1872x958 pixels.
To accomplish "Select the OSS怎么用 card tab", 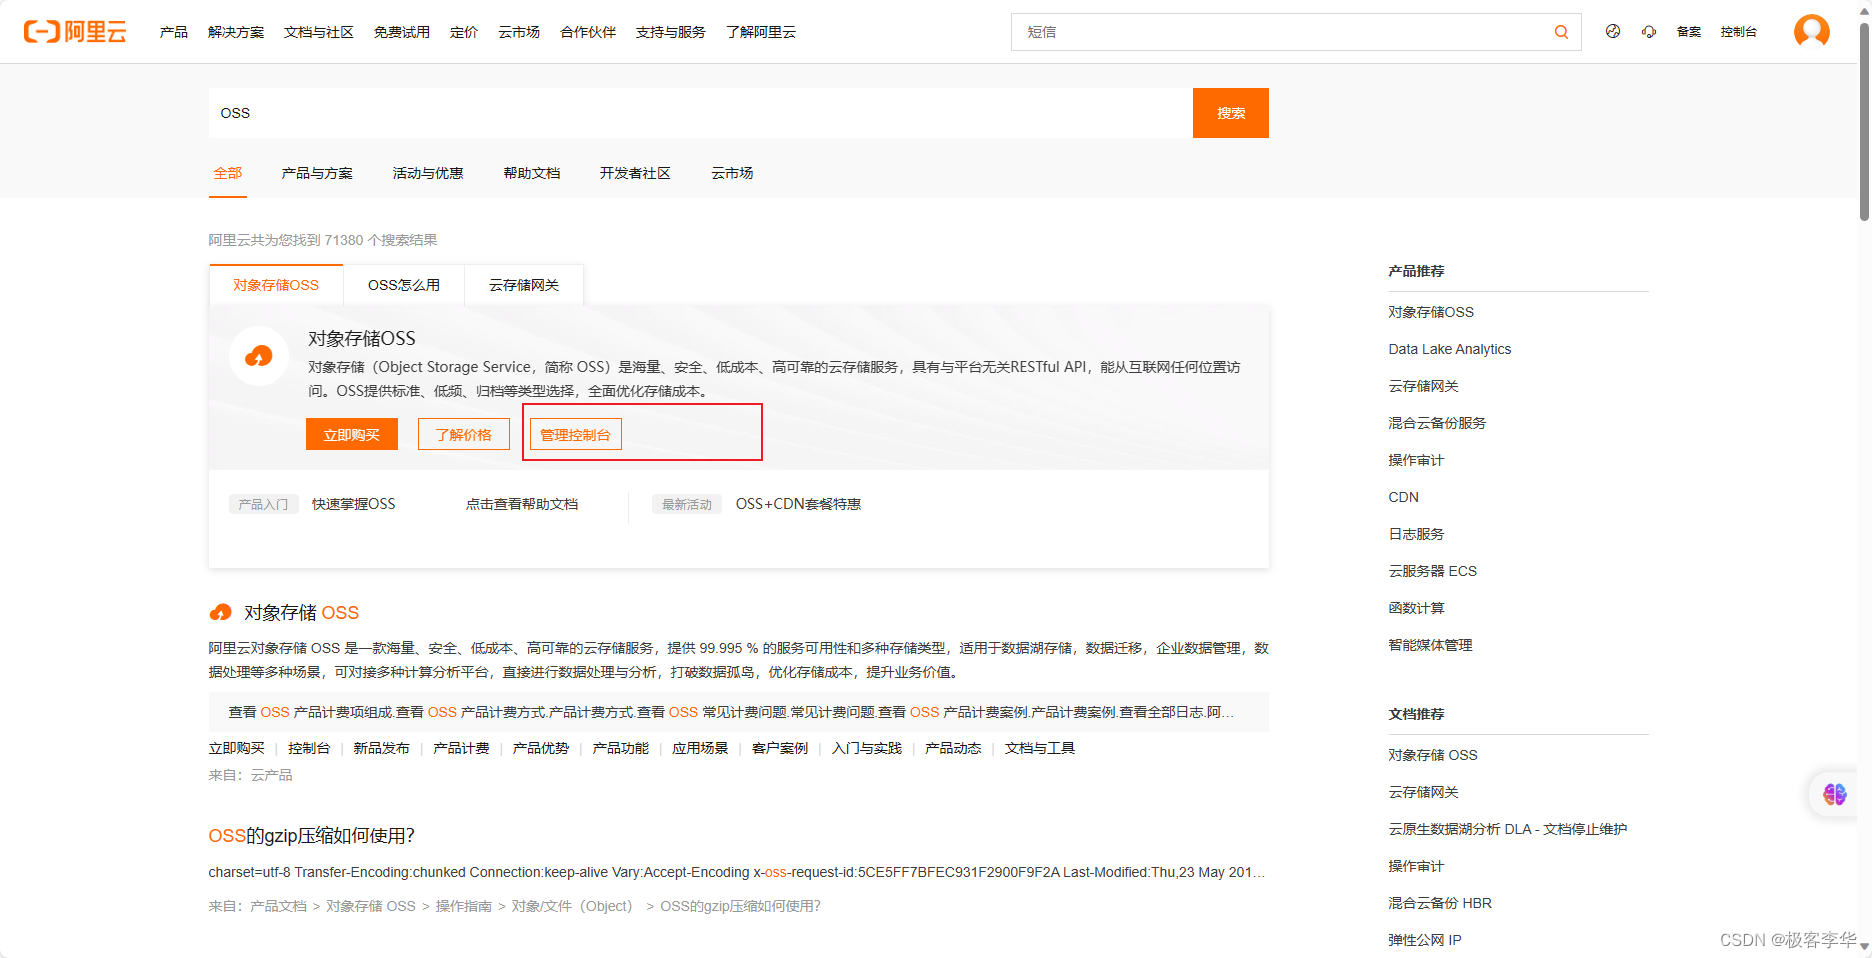I will click(404, 285).
